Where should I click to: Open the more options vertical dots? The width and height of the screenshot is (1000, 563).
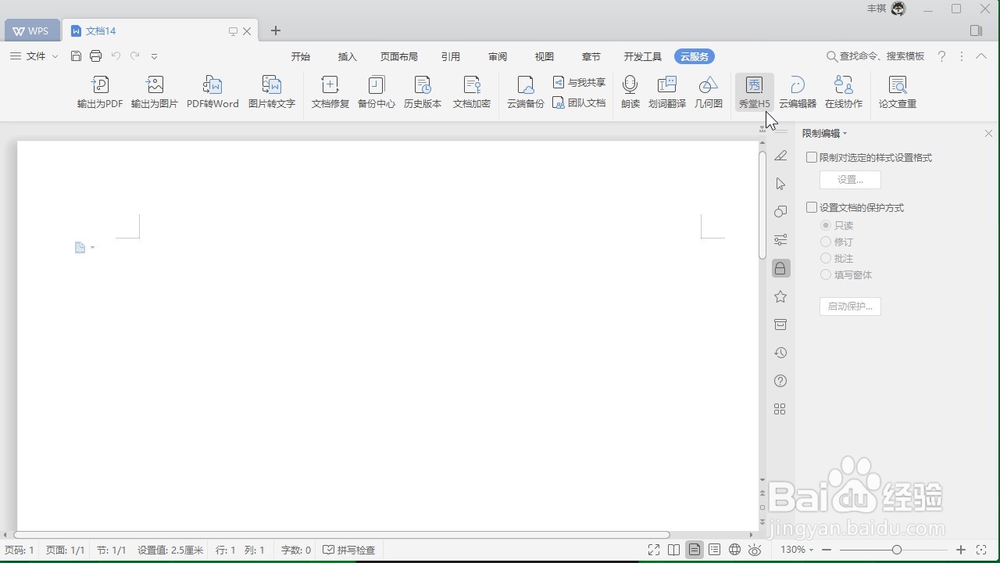click(962, 56)
